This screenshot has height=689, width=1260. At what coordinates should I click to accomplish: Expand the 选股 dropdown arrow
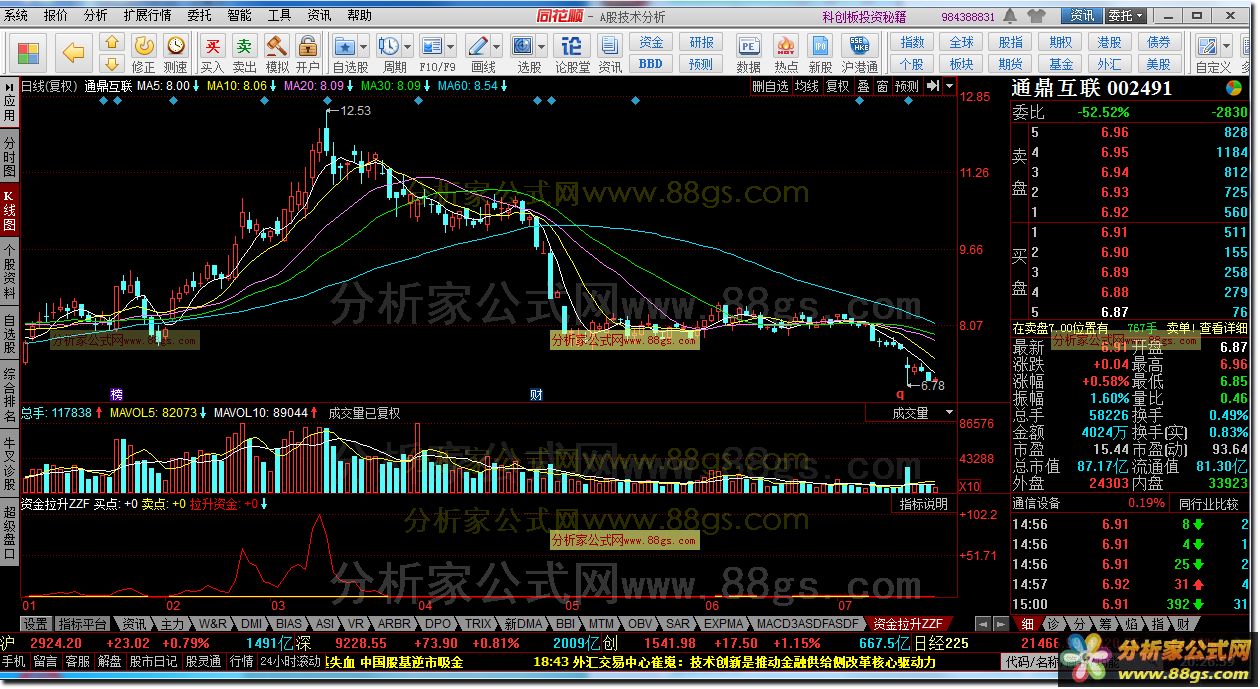tap(541, 46)
